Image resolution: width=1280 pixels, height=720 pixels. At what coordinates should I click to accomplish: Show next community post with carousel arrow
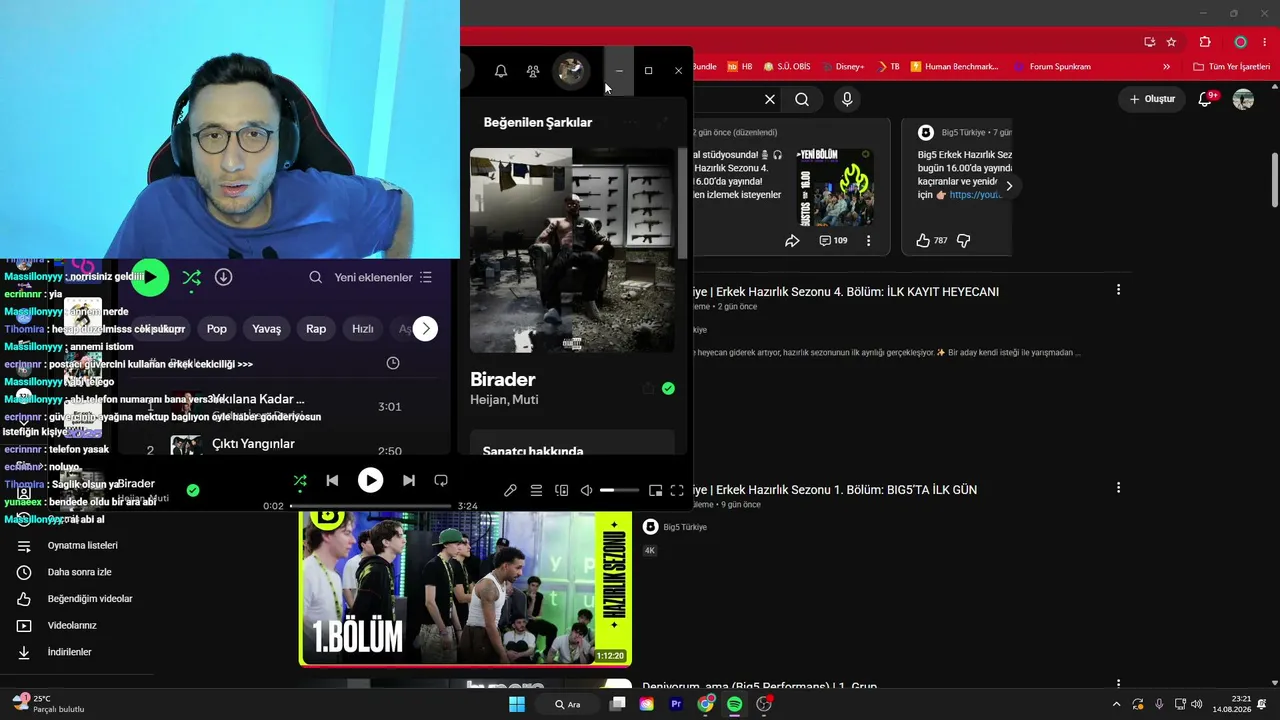pos(1009,186)
